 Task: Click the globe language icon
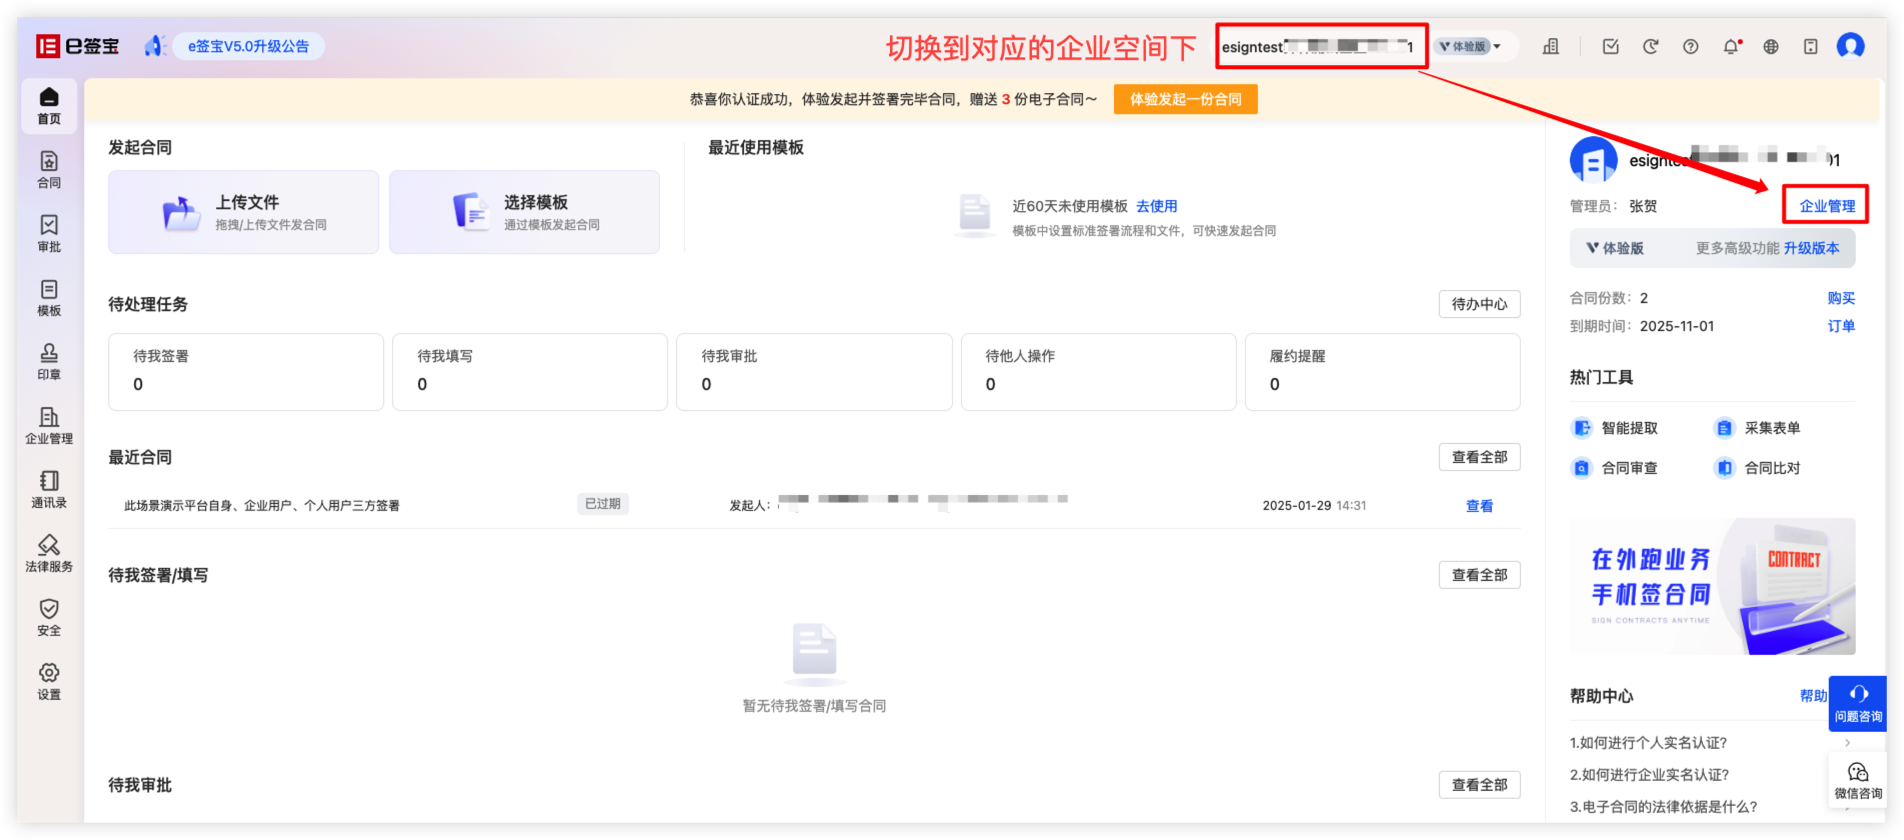[1771, 46]
